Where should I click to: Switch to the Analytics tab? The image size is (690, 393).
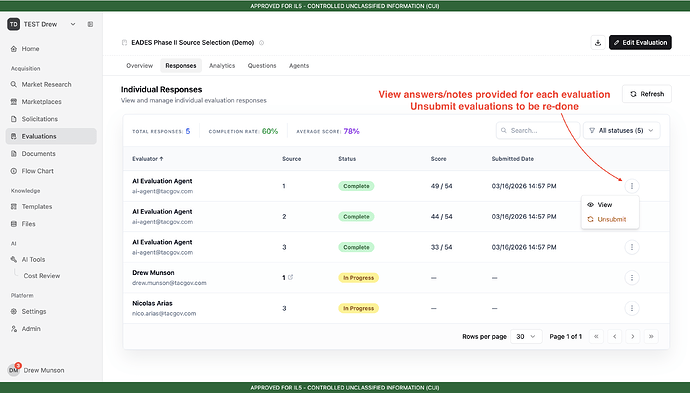[x=222, y=66]
